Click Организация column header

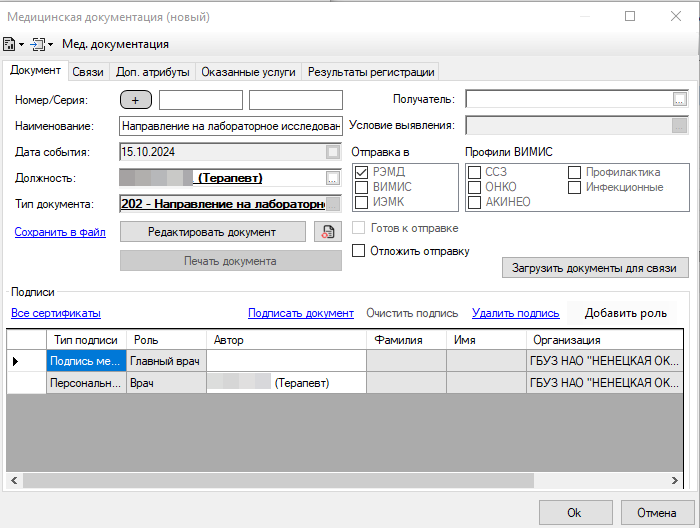tap(605, 340)
